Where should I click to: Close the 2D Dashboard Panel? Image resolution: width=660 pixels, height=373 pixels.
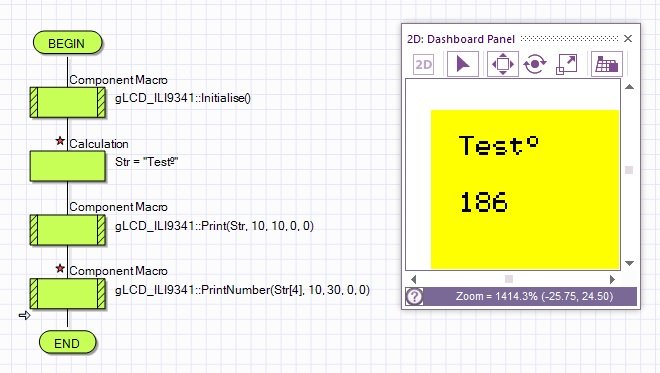pyautogui.click(x=628, y=39)
